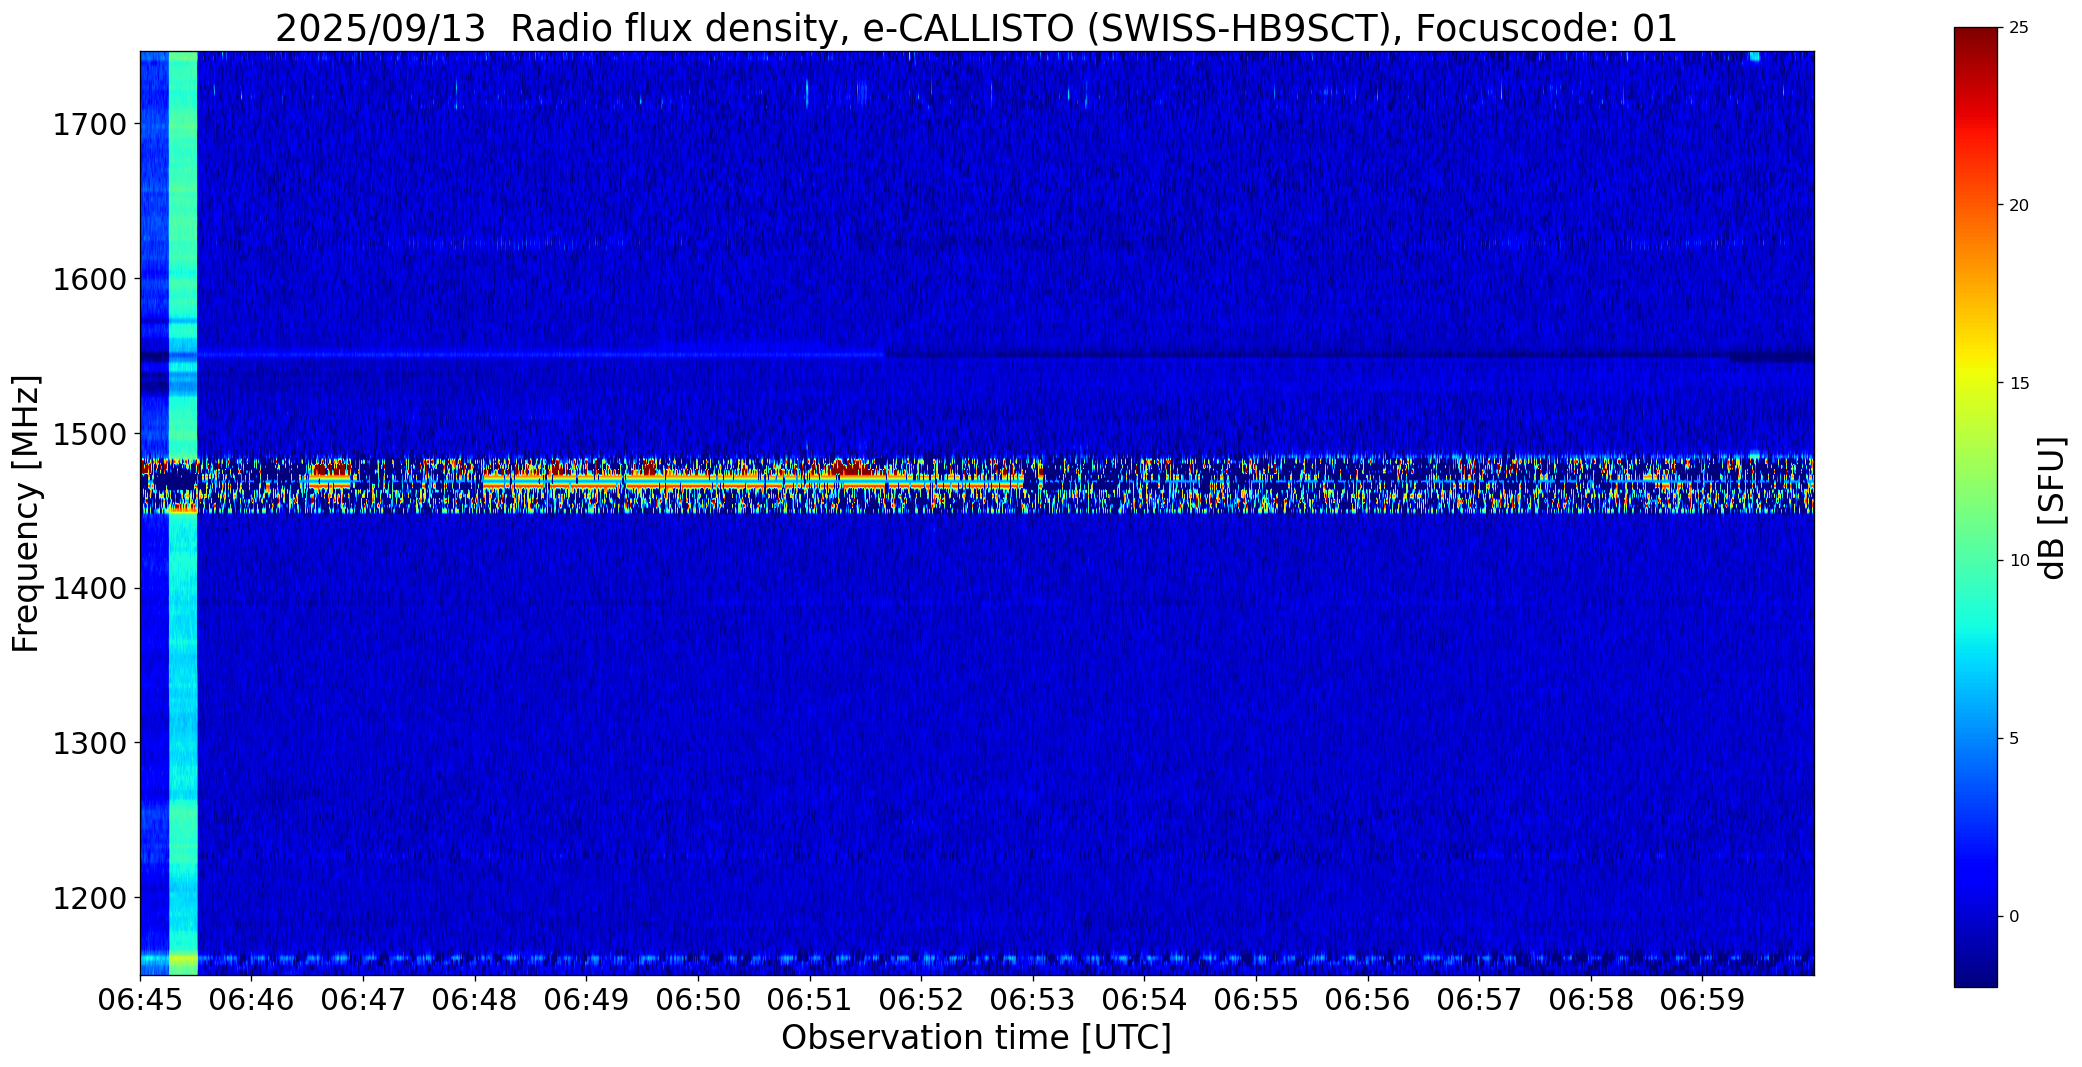Image resolution: width=2082 pixels, height=1067 pixels.
Task: Click the 06:45 time tick label
Action: [x=140, y=999]
